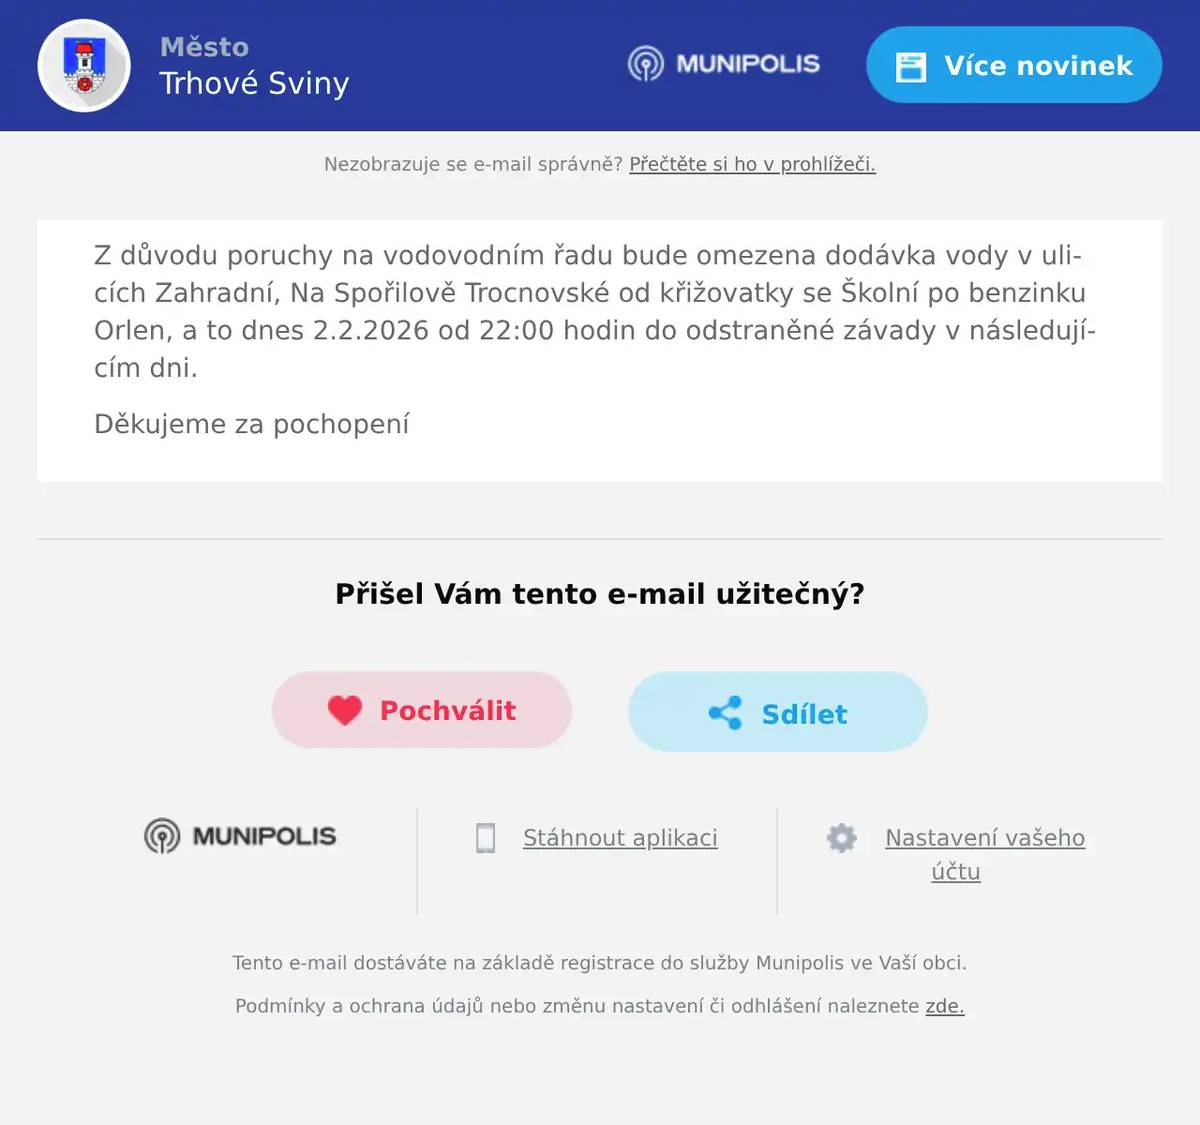1200x1125 pixels.
Task: Click the zde unsubscribe link
Action: (944, 1006)
